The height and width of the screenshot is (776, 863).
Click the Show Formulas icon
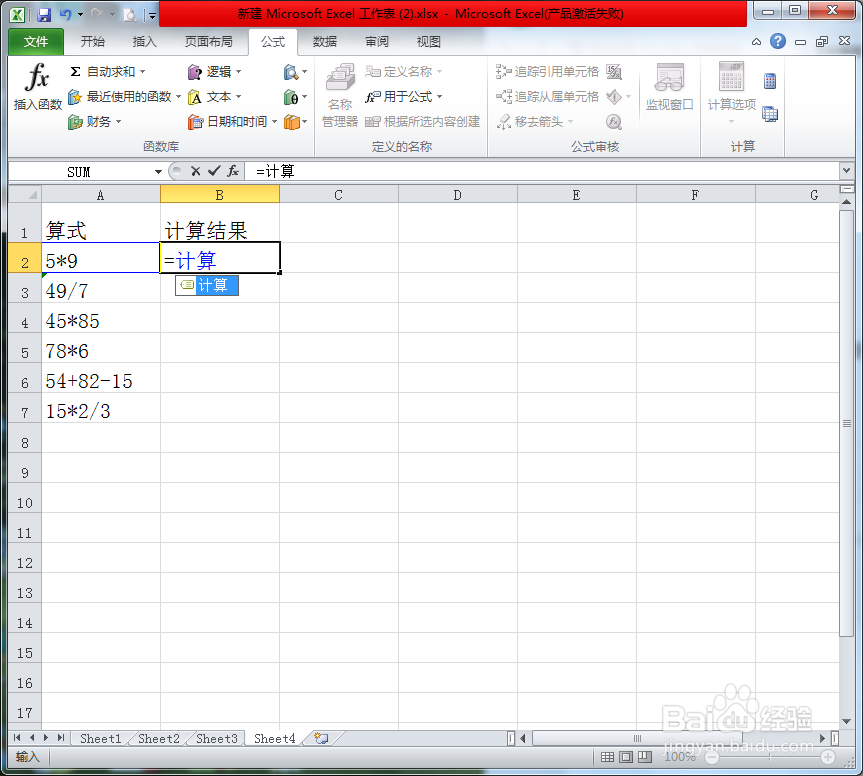click(614, 72)
